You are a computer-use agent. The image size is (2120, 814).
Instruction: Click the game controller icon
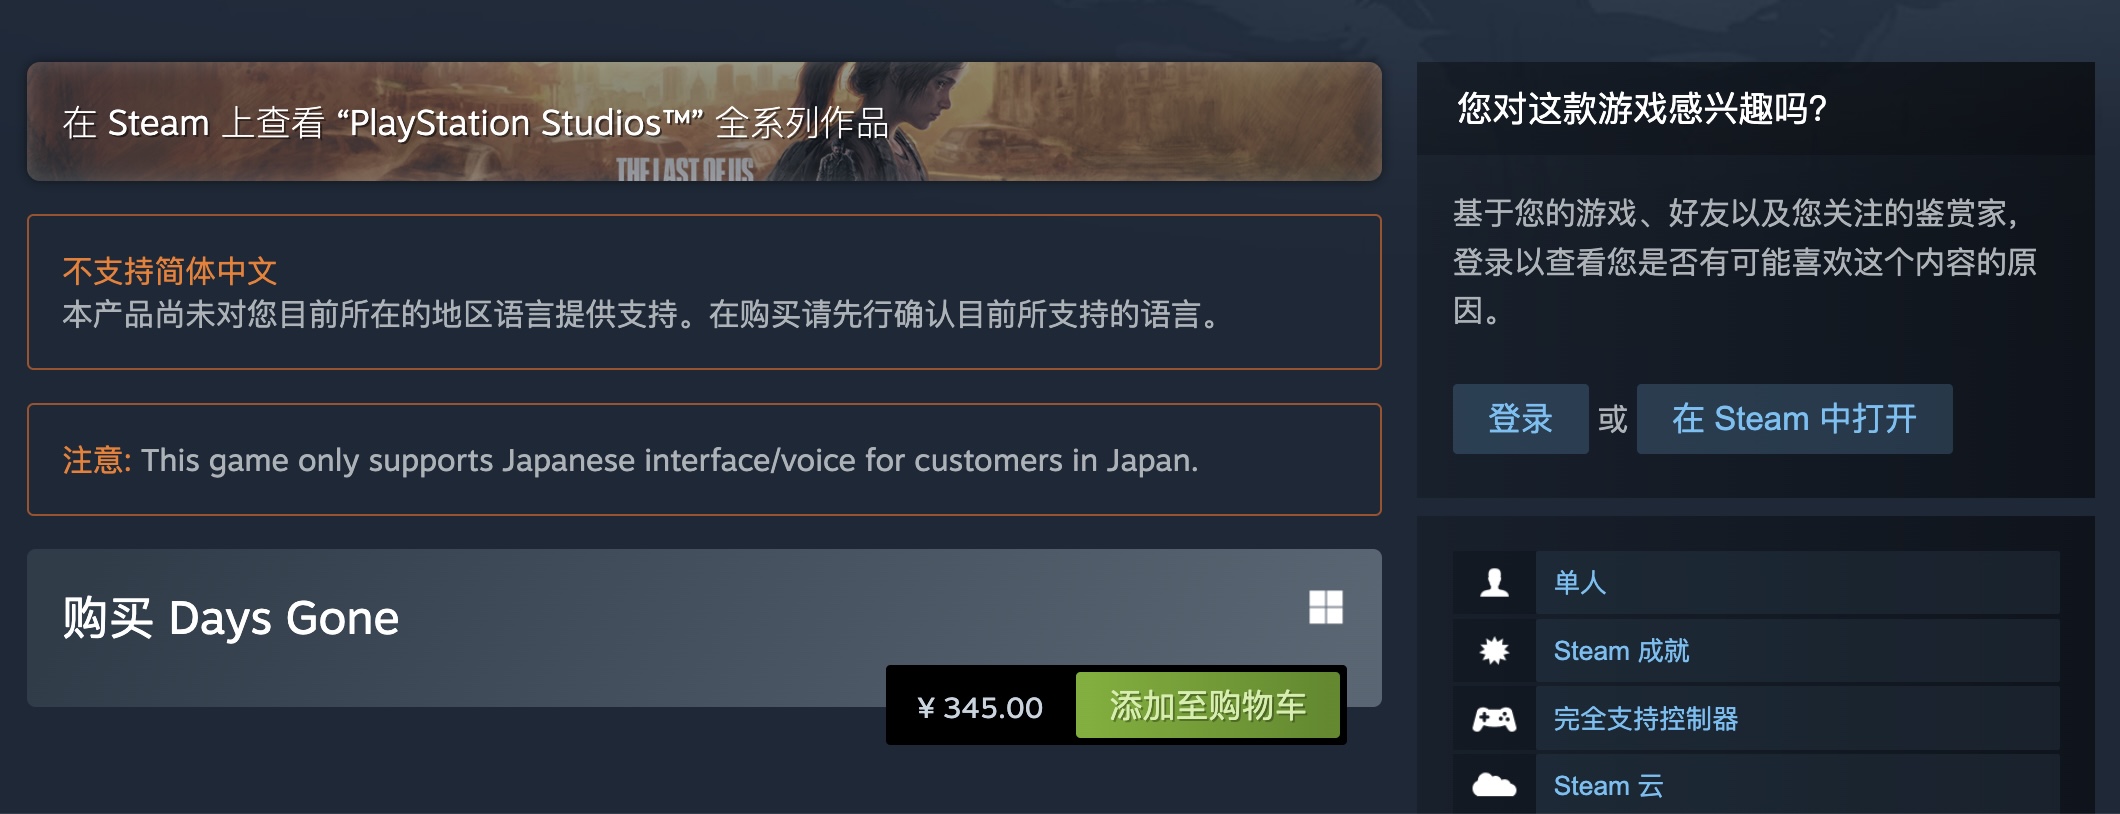(1494, 719)
